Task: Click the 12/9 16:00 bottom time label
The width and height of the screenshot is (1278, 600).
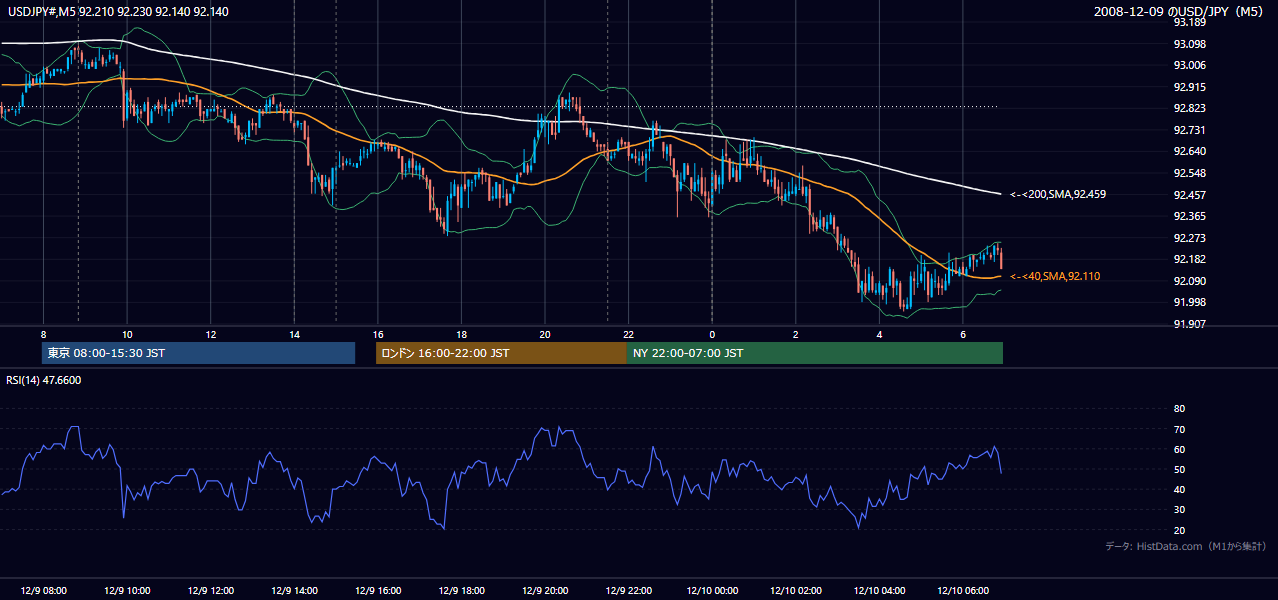Action: [377, 591]
